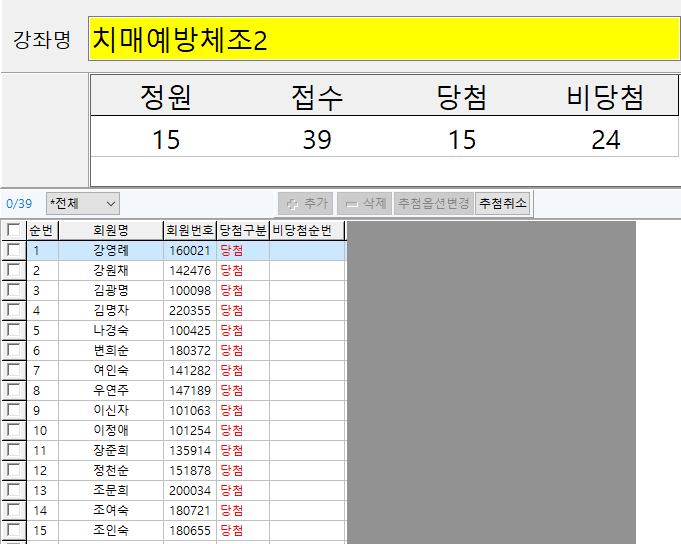681x544 pixels.
Task: Check the box for row 변희순
Action: pos(13,350)
